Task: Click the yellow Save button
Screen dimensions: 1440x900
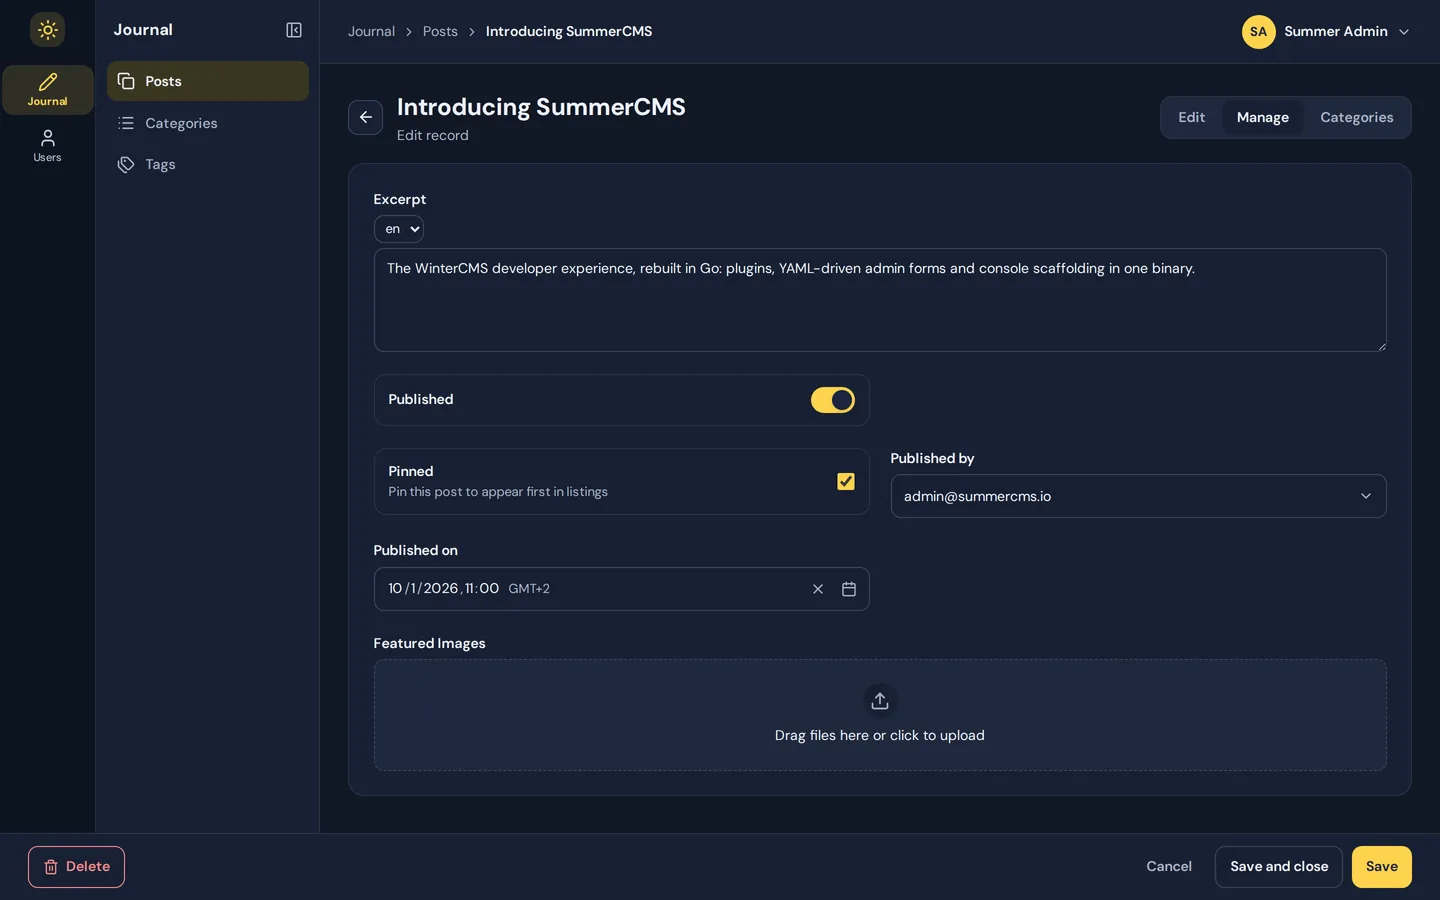Action: click(1382, 867)
